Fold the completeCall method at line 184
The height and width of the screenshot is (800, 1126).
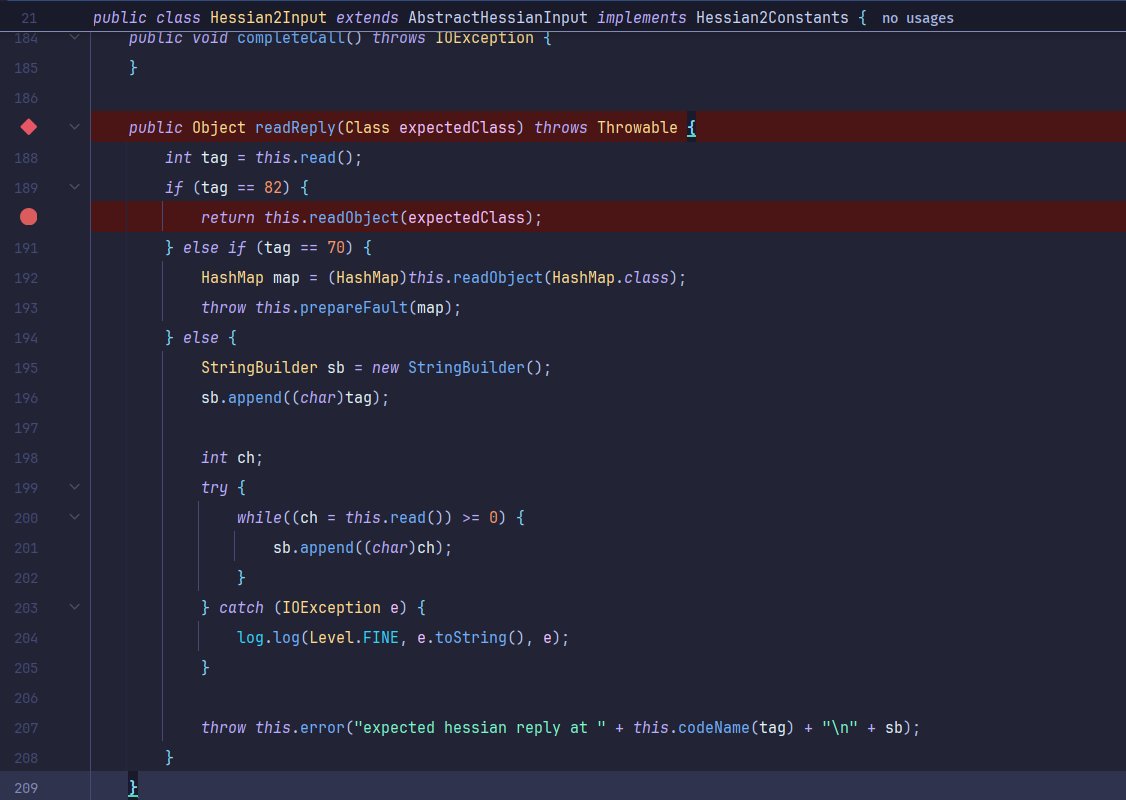74,37
